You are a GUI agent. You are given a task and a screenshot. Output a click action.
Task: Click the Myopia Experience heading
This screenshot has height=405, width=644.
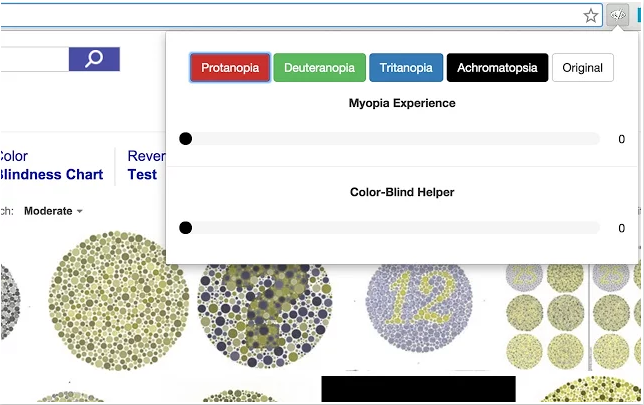(x=402, y=103)
